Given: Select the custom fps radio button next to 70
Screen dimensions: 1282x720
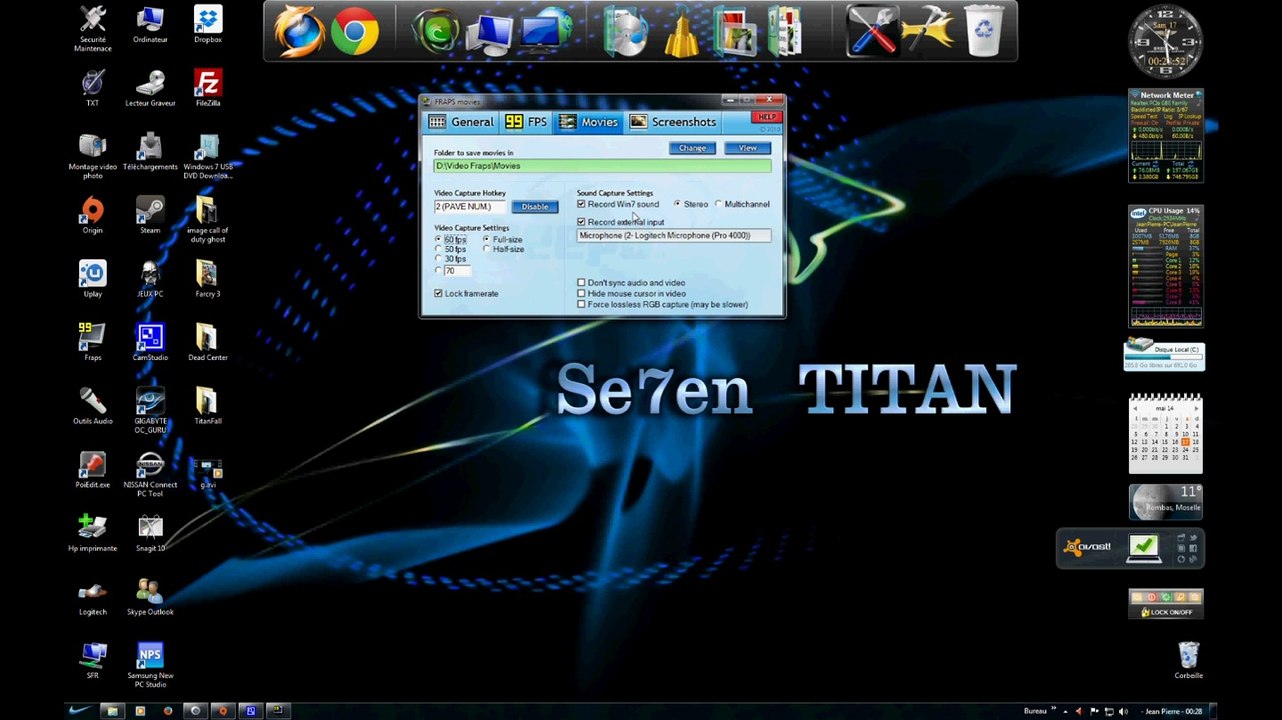Looking at the screenshot, I should (x=438, y=271).
